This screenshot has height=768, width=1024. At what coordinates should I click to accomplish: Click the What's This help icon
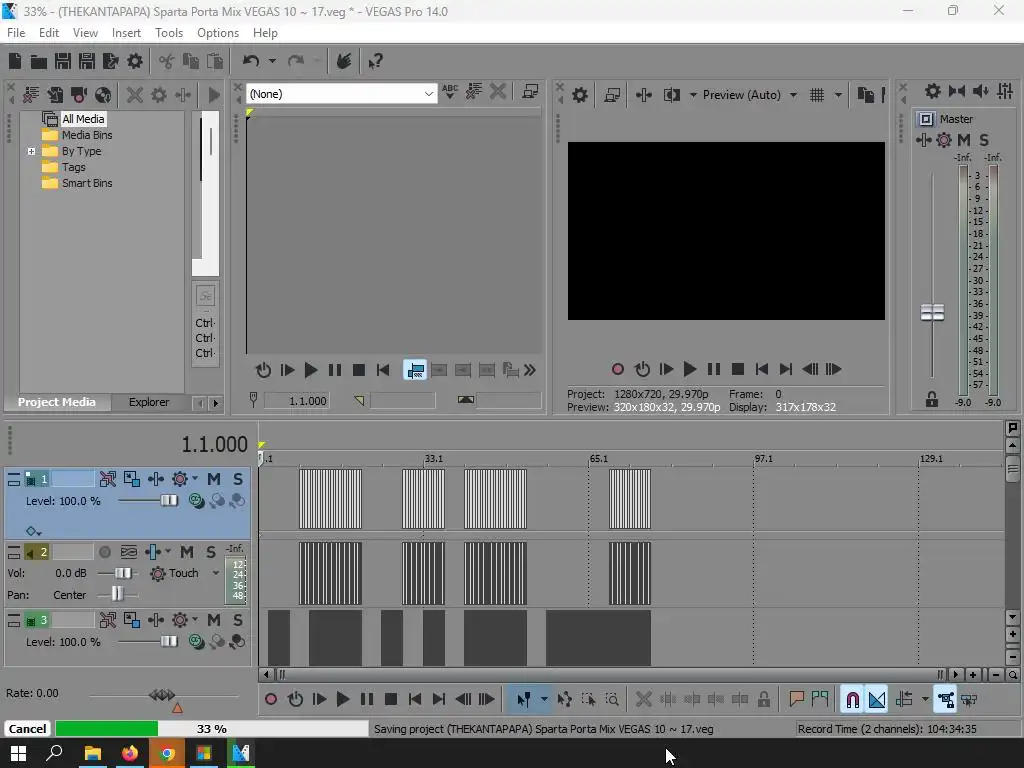(375, 61)
